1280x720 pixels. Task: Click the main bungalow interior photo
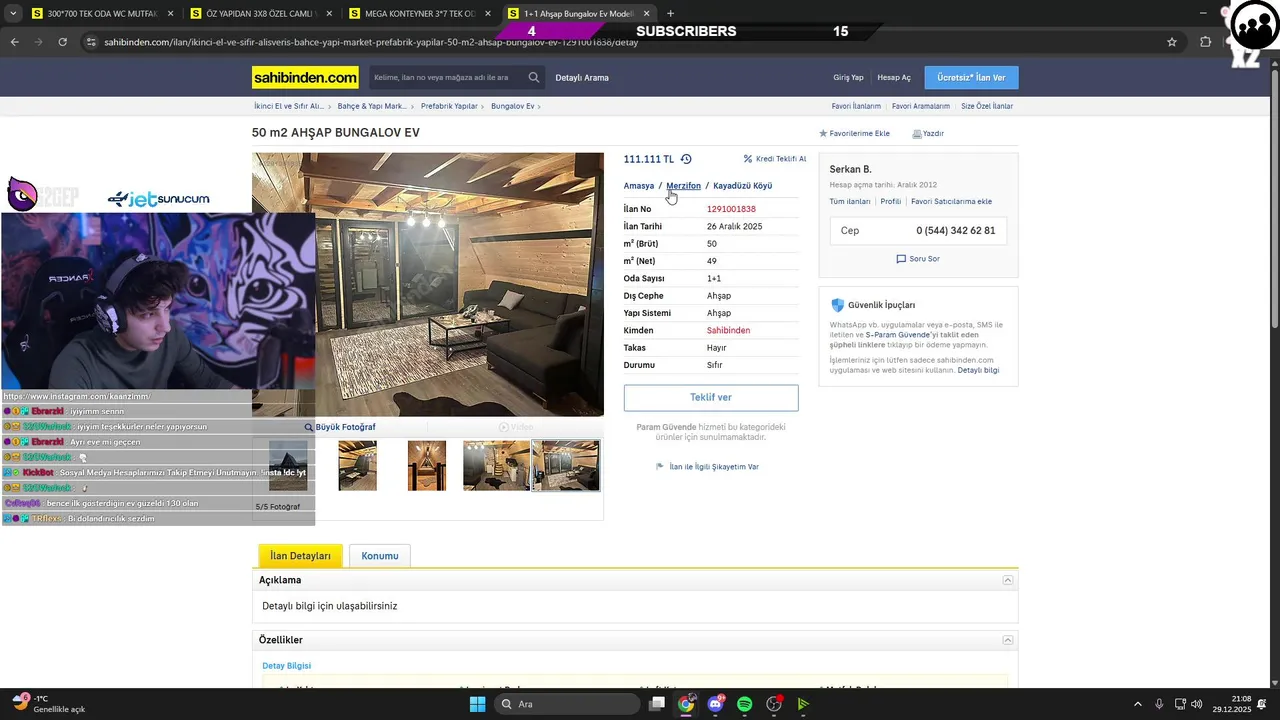(x=428, y=284)
